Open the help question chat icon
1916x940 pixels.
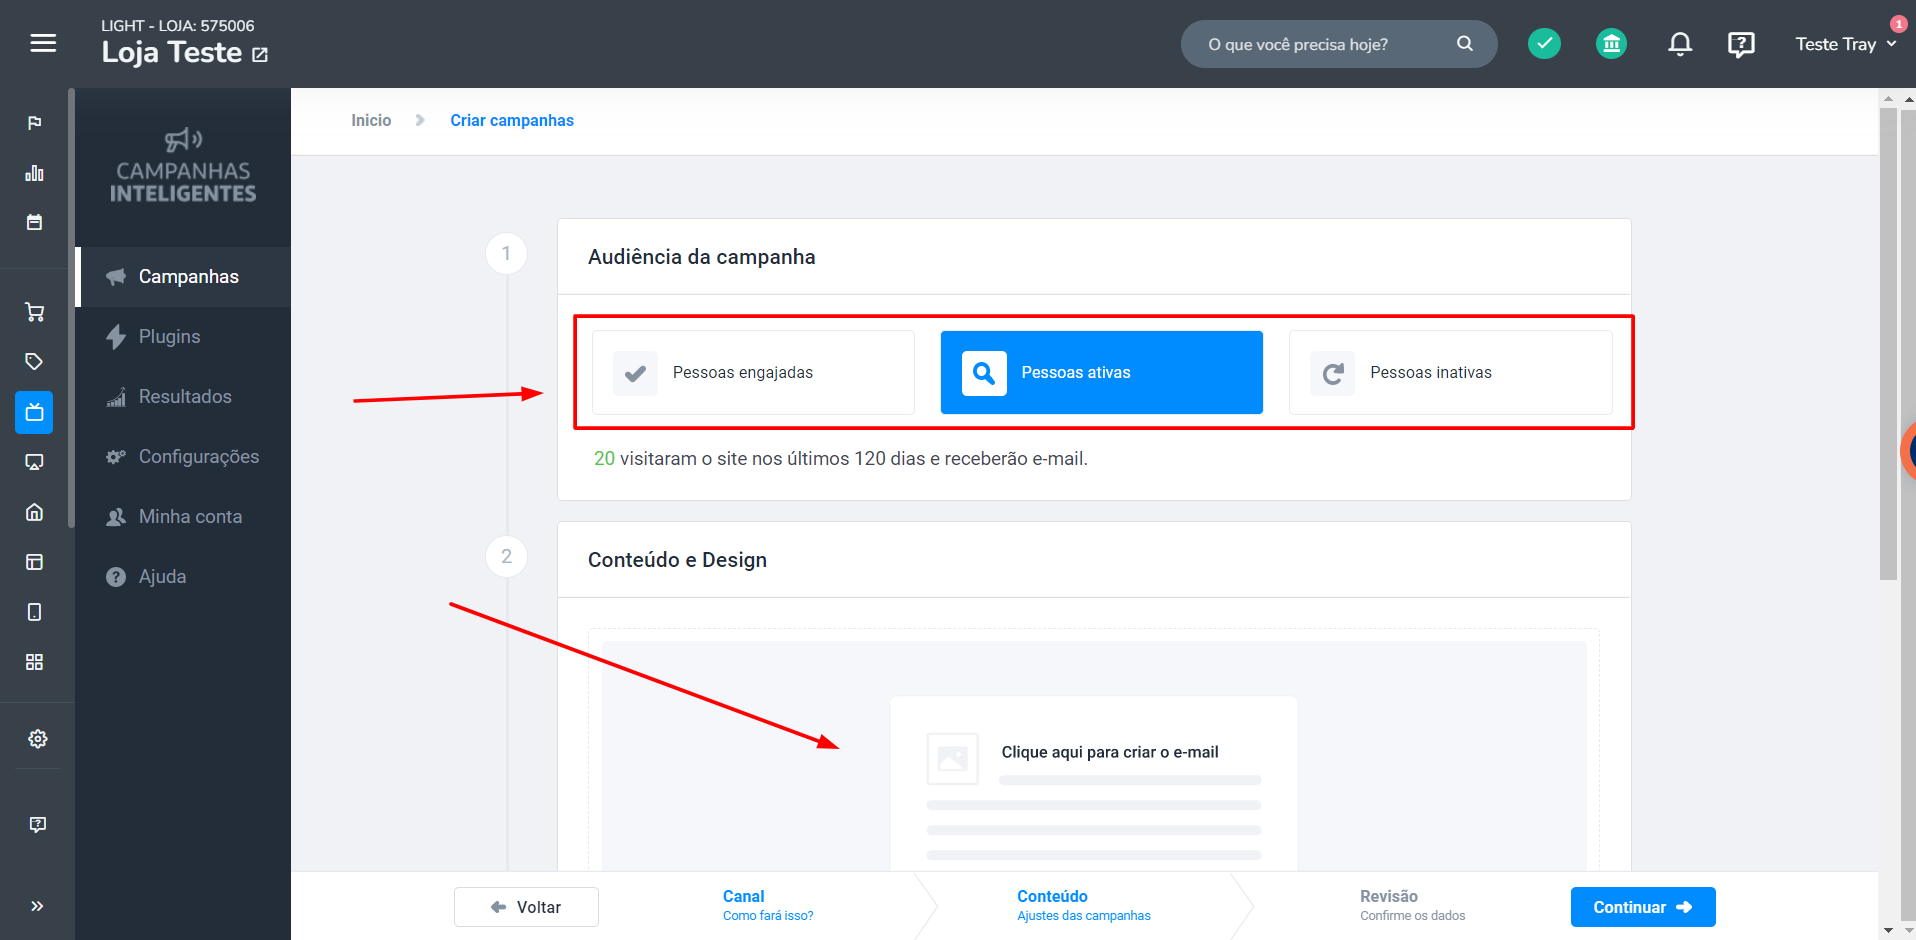pyautogui.click(x=1741, y=44)
